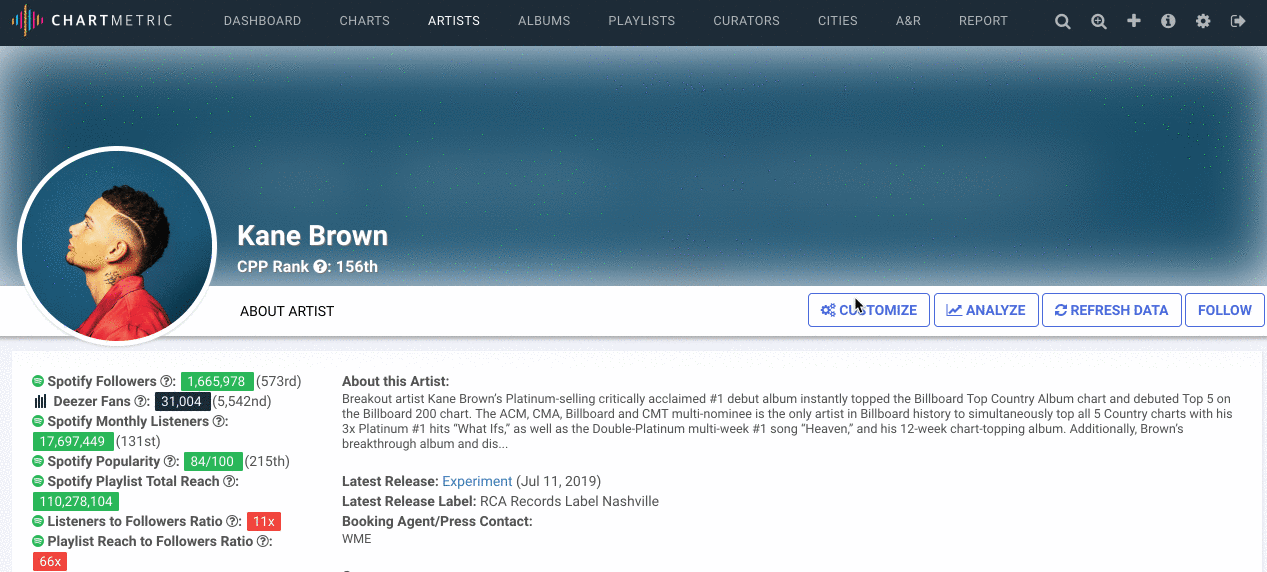This screenshot has width=1267, height=572.
Task: Open the A&R menu item
Action: pos(908,21)
